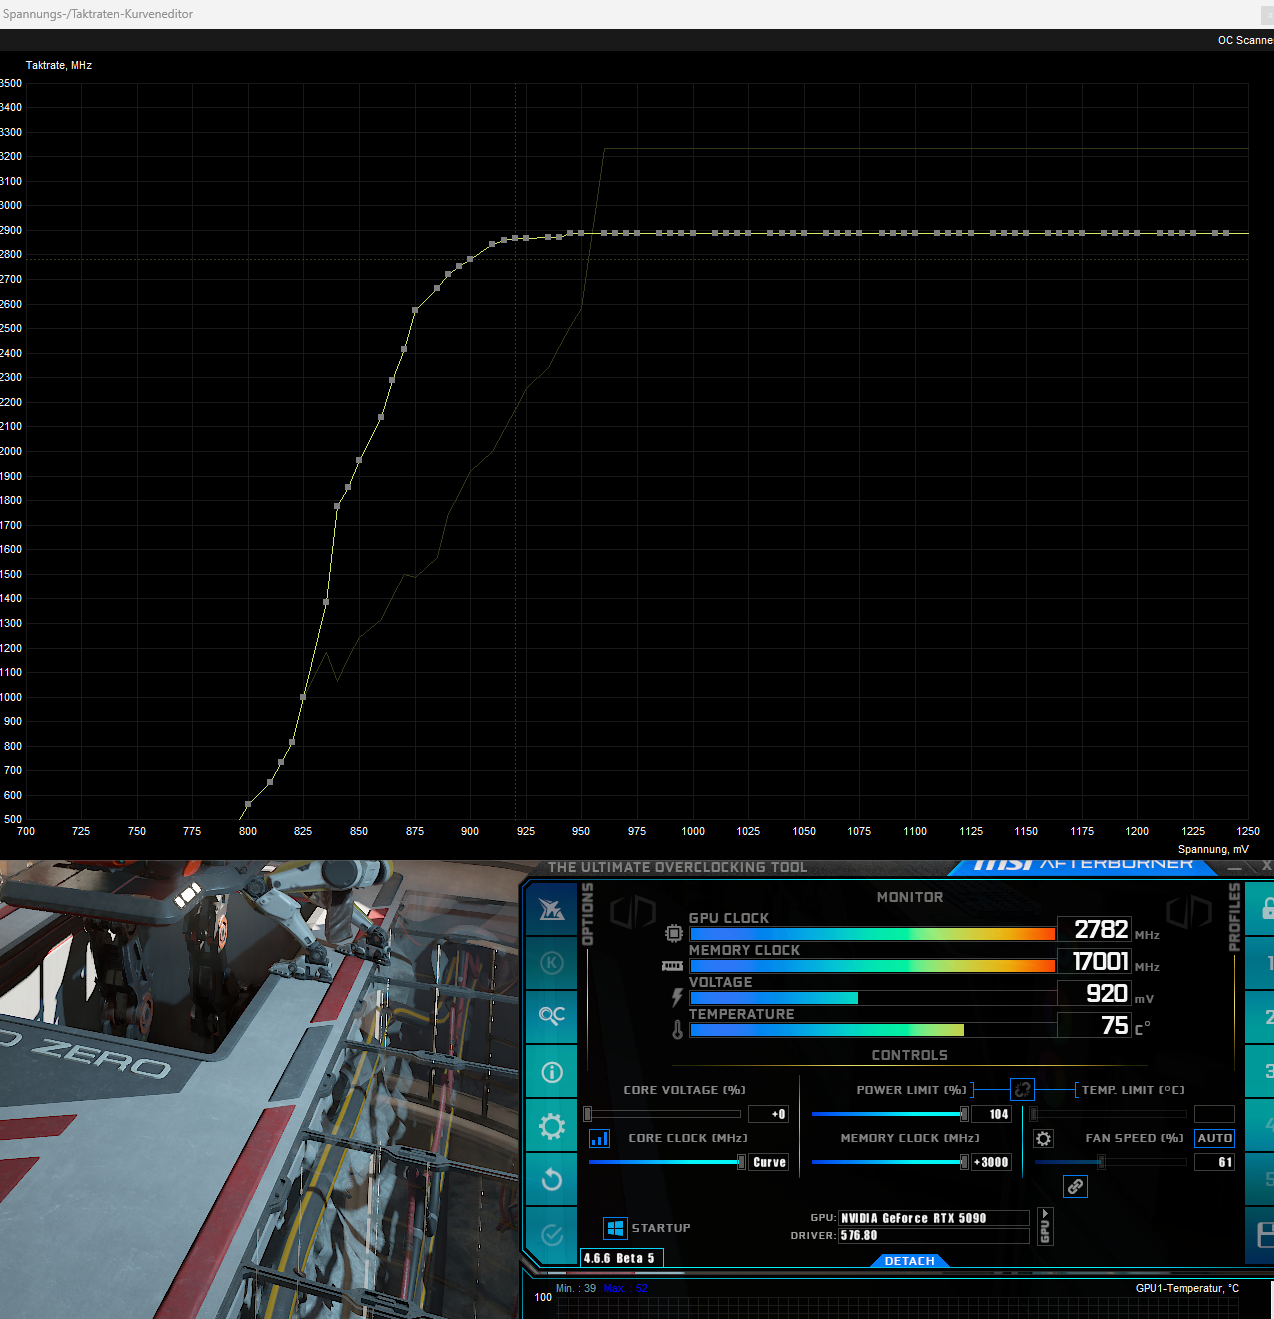Click the version label 4.6.6 Beta 5
Screen dimensions: 1274x1319
(x=621, y=1258)
